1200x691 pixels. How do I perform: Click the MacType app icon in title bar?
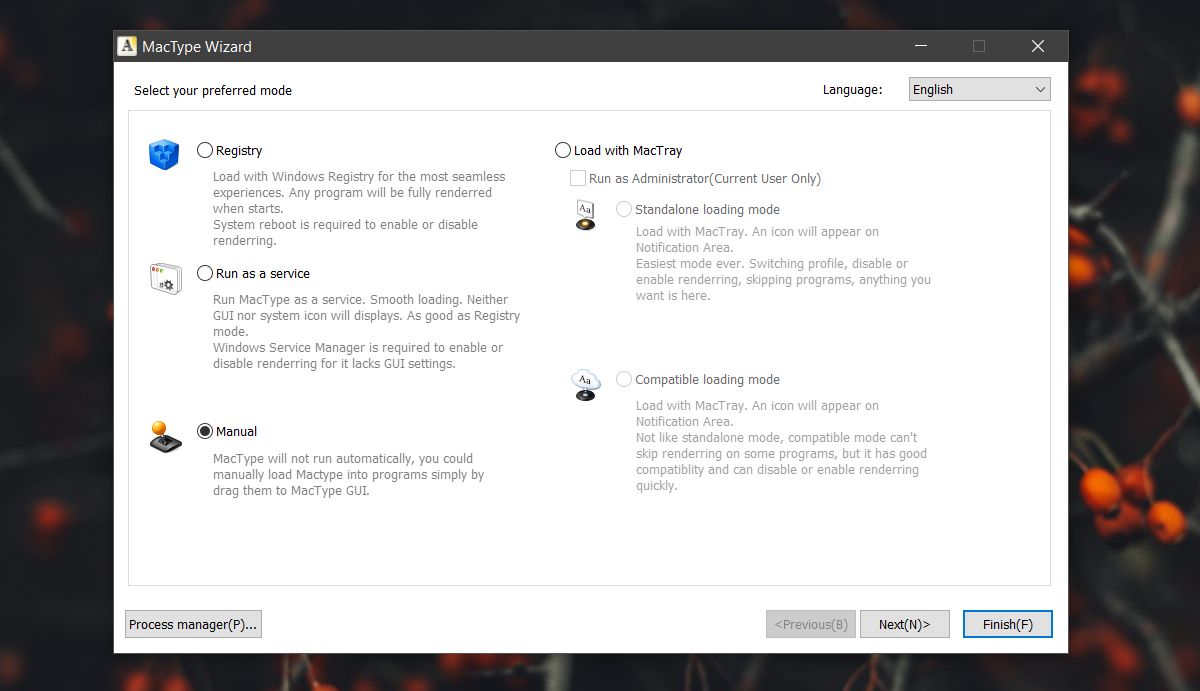(x=127, y=46)
